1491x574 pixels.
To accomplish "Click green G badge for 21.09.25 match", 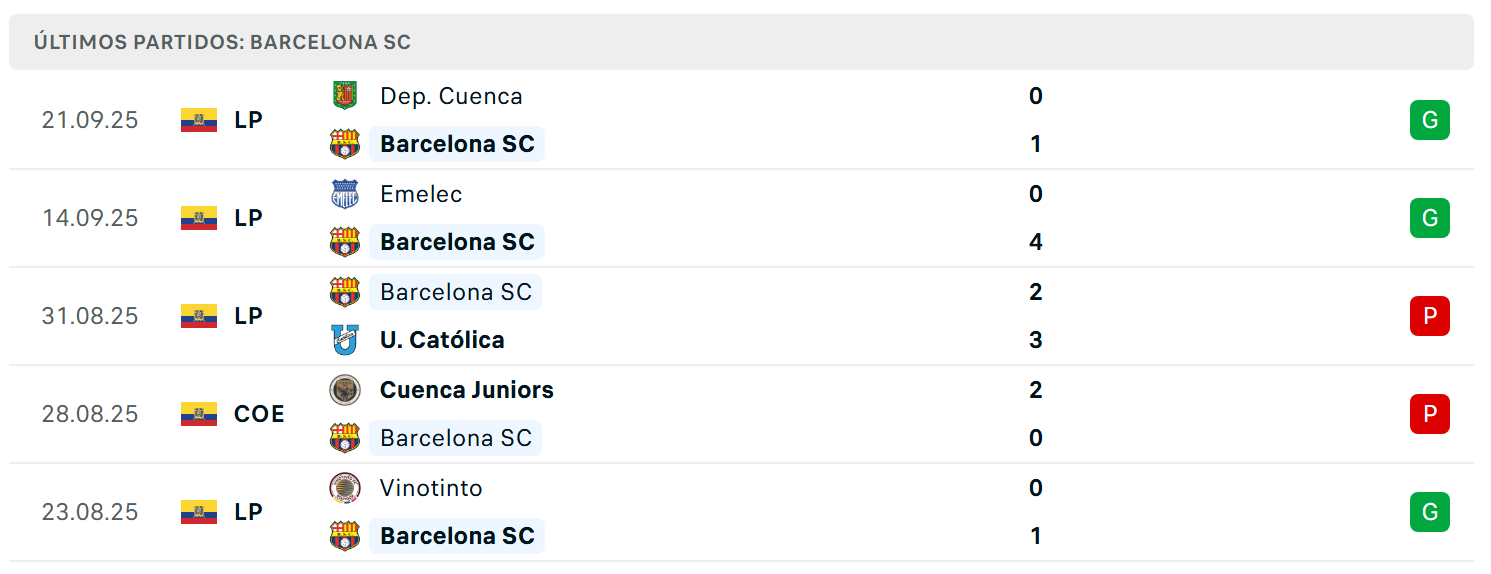I will coord(1430,120).
